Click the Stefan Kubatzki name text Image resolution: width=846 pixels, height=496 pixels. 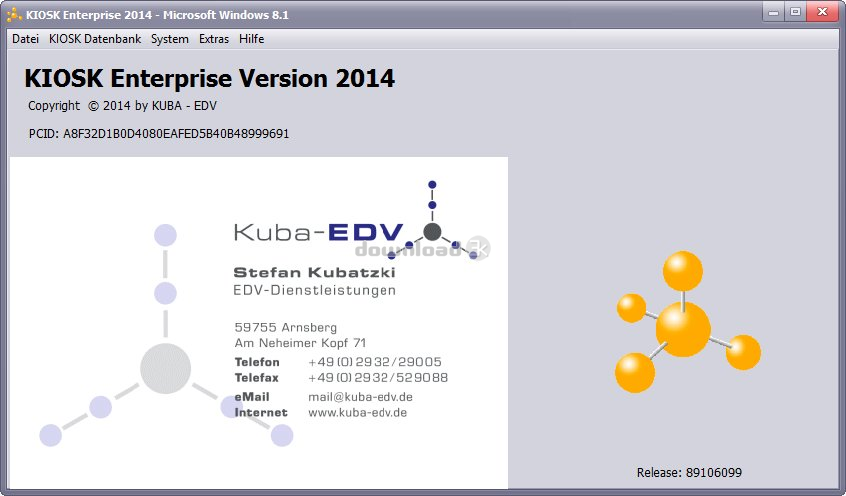[315, 273]
